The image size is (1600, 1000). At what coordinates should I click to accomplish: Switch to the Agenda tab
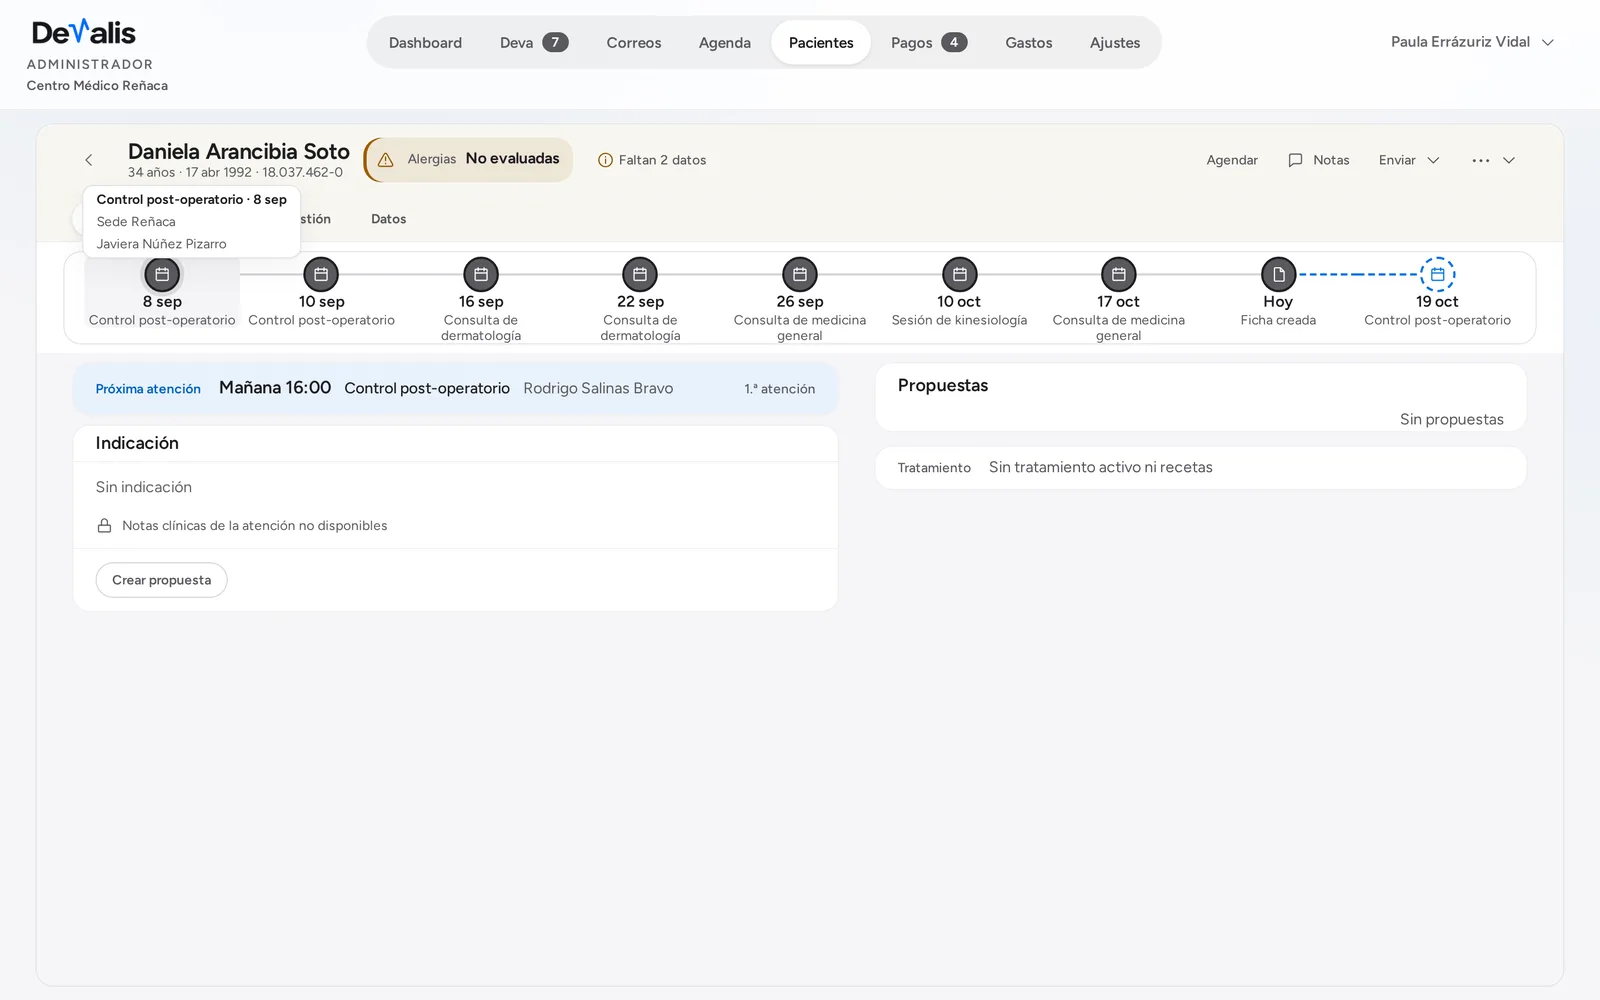click(x=725, y=43)
